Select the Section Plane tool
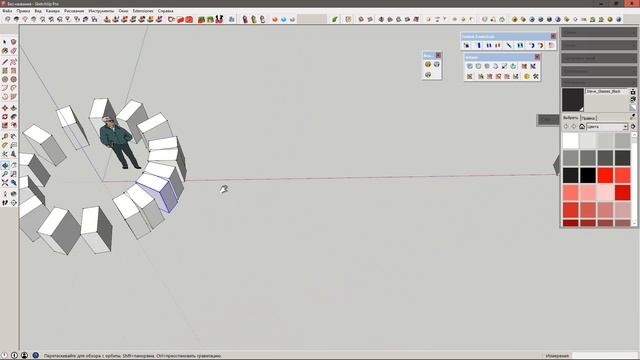The width and height of the screenshot is (640, 360). [x=13, y=202]
